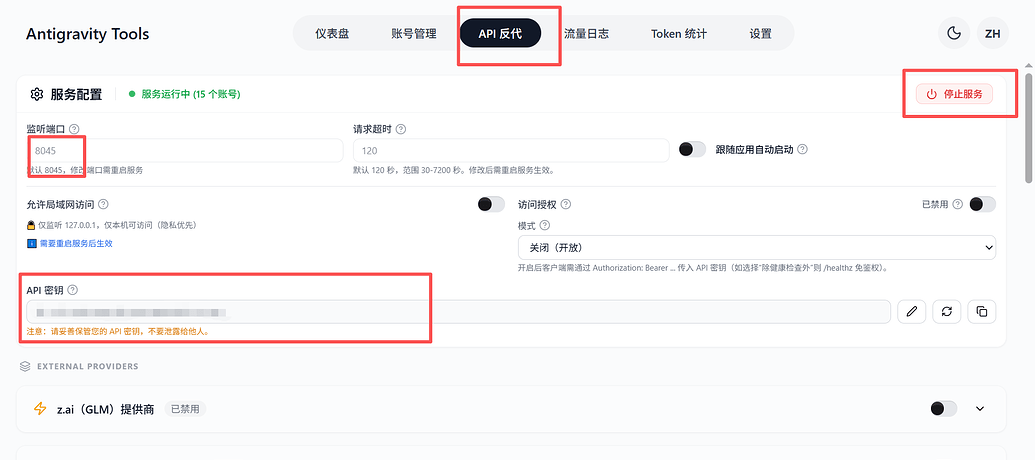
Task: Show help icon beside API 密钥
Action: 73,290
